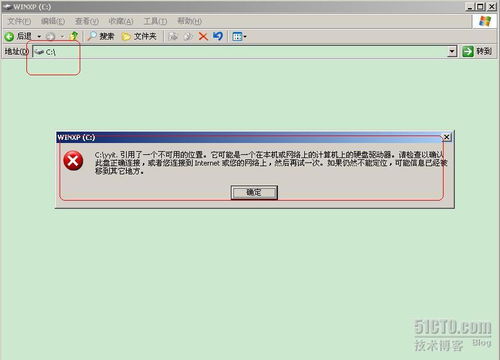Open the Favorites (收藏) menu
Viewport: 500px width, 360px height.
[121, 21]
